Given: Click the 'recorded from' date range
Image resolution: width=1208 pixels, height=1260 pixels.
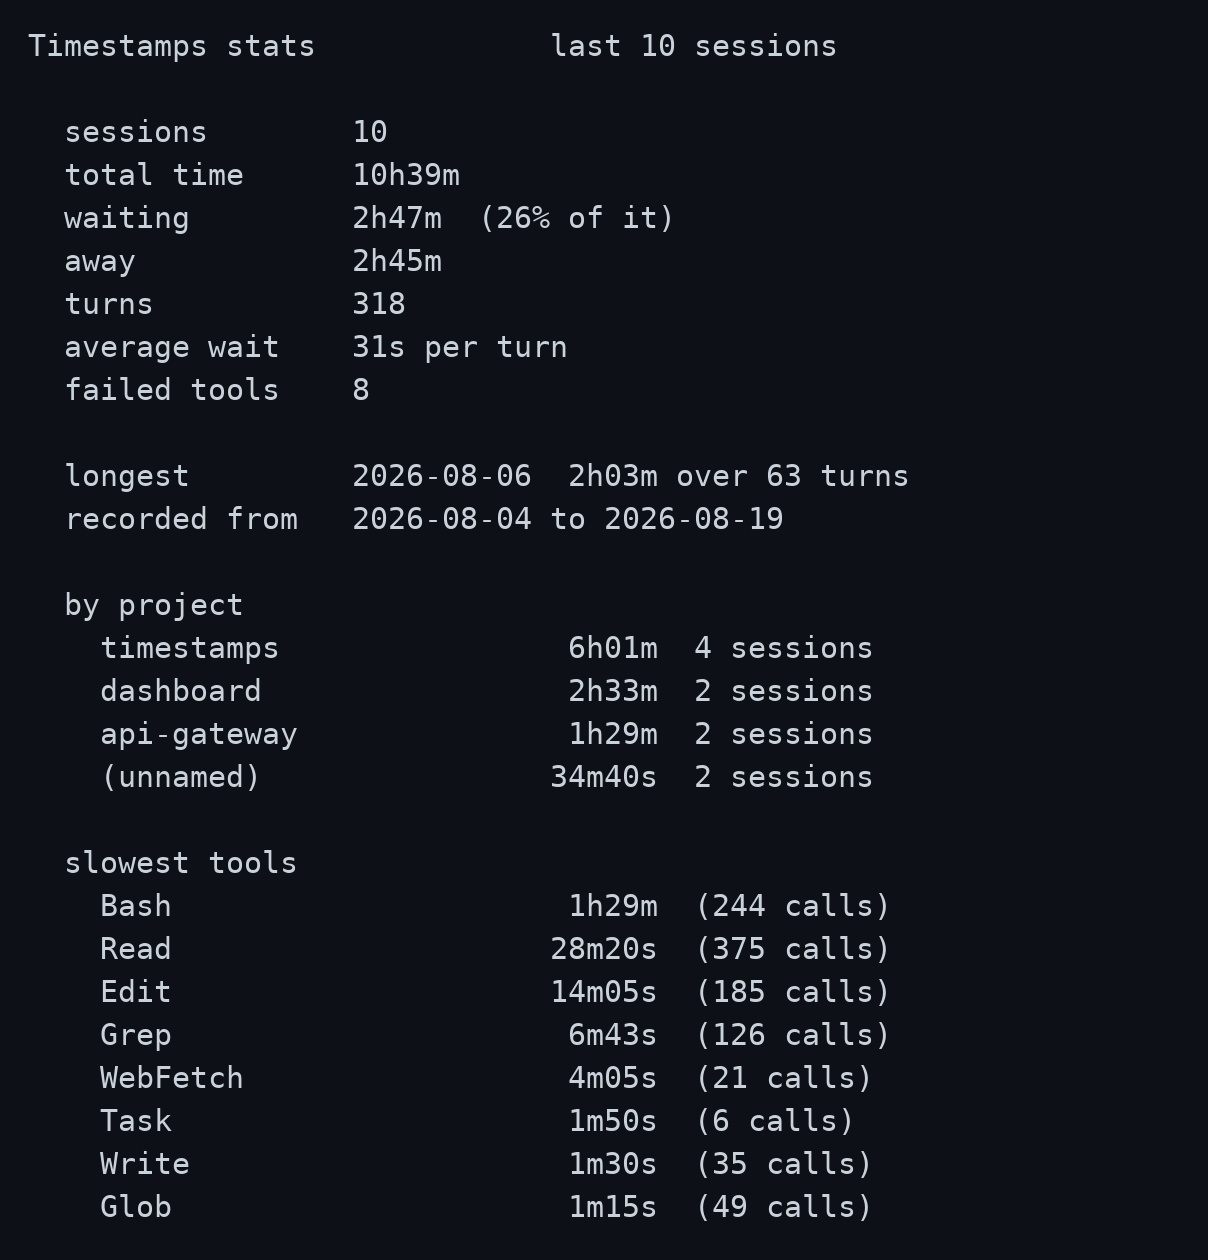Looking at the screenshot, I should tap(568, 520).
